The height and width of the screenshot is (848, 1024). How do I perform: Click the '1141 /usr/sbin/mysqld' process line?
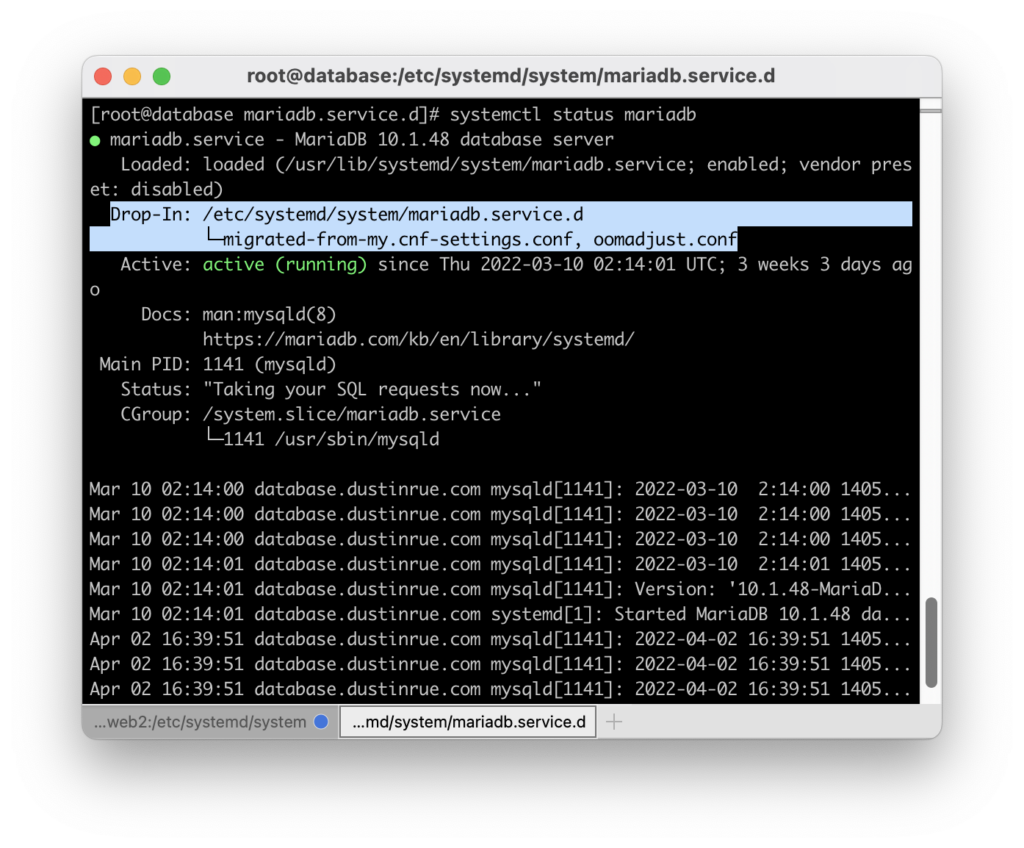pos(331,439)
